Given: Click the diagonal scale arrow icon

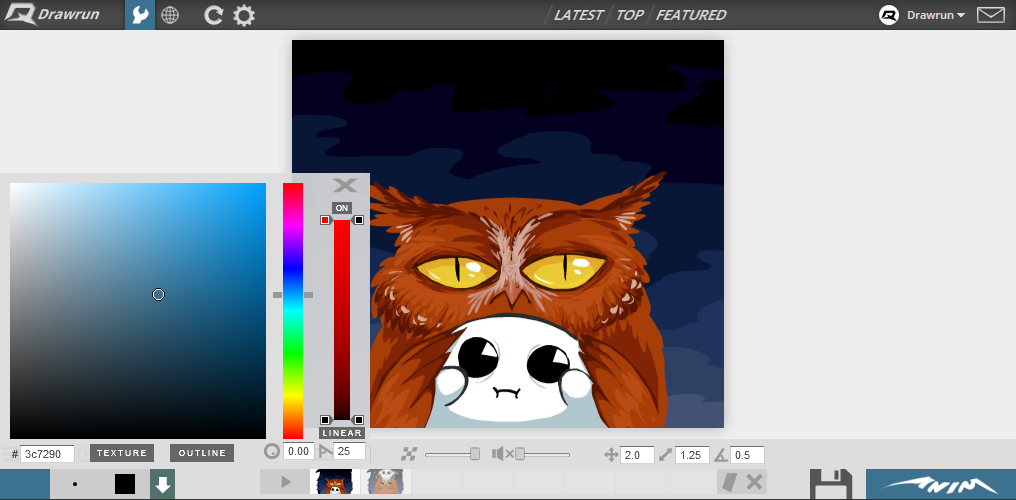Looking at the screenshot, I should click(x=665, y=455).
